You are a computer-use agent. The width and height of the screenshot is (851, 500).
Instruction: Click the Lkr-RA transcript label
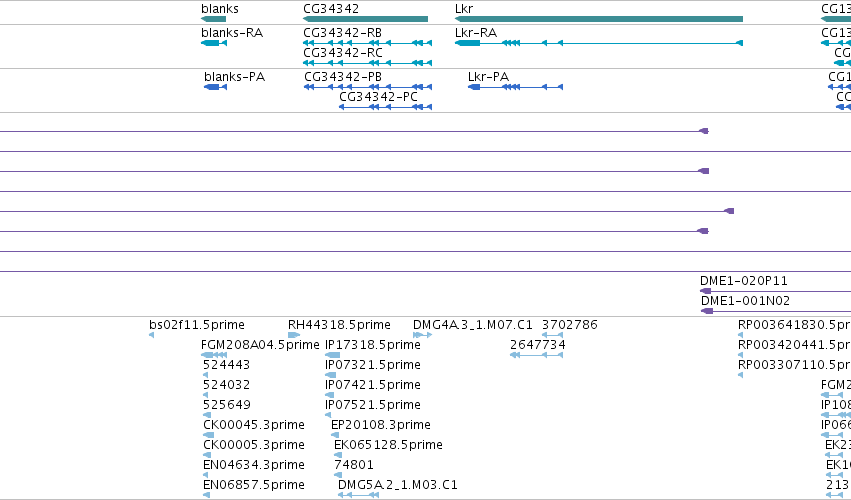tap(476, 33)
